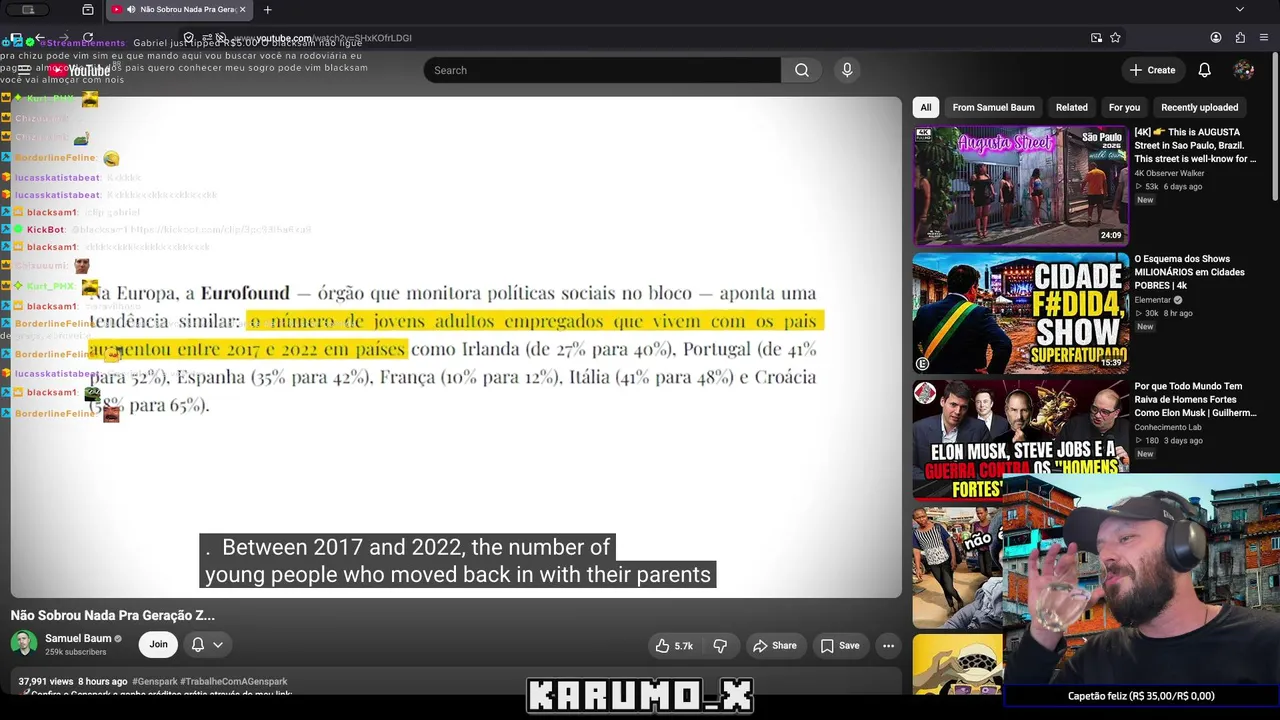Close the Não Sobrou Nada tab
Screen dimensions: 1280x720
pos(242,10)
